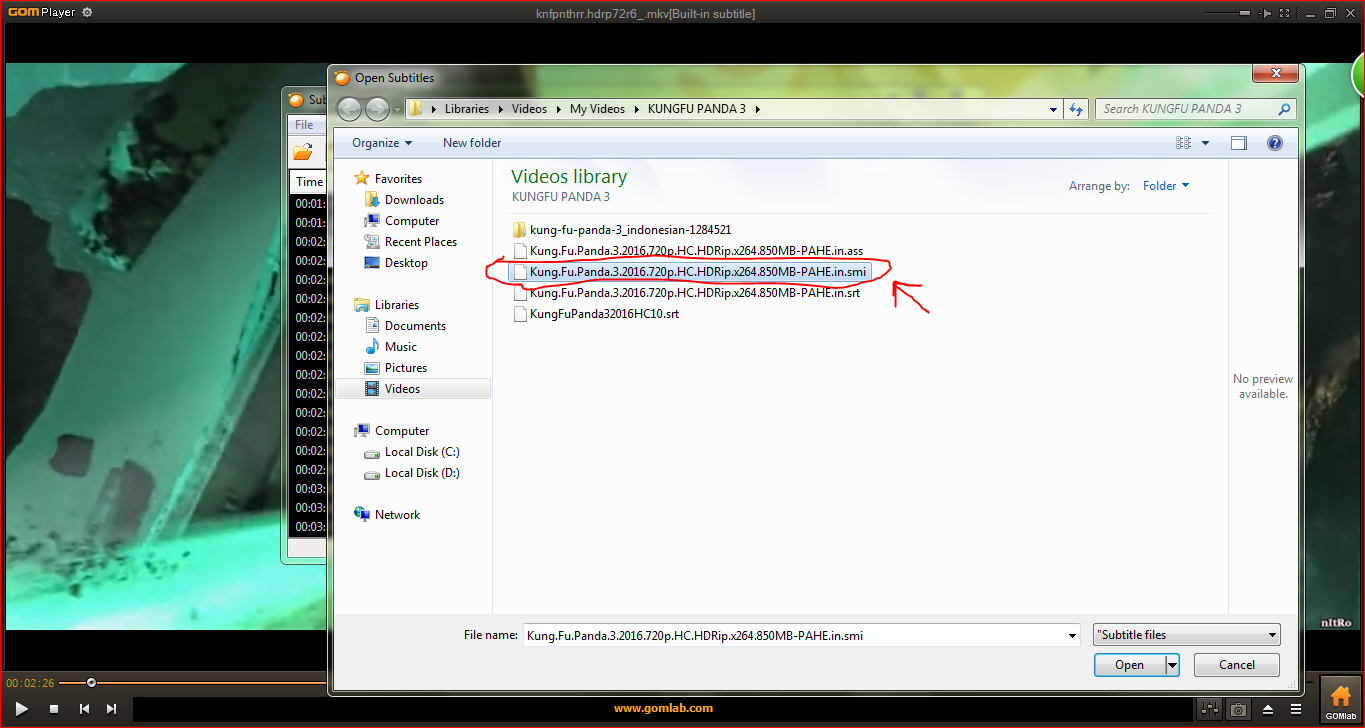Collapse the Computer group in sidebar
Screen dimensions: 1365x728
391,431
